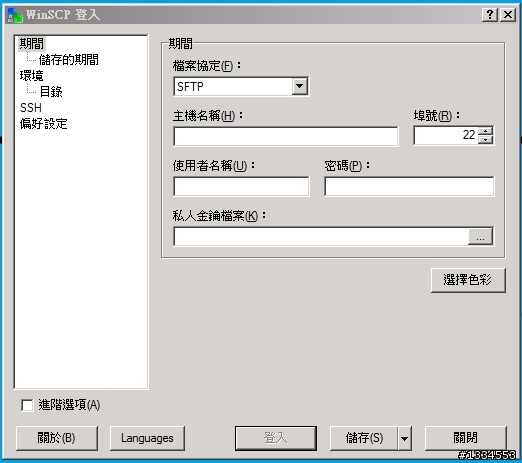Select 期間 in the navigation tree
This screenshot has width=522, height=463.
tap(31, 43)
